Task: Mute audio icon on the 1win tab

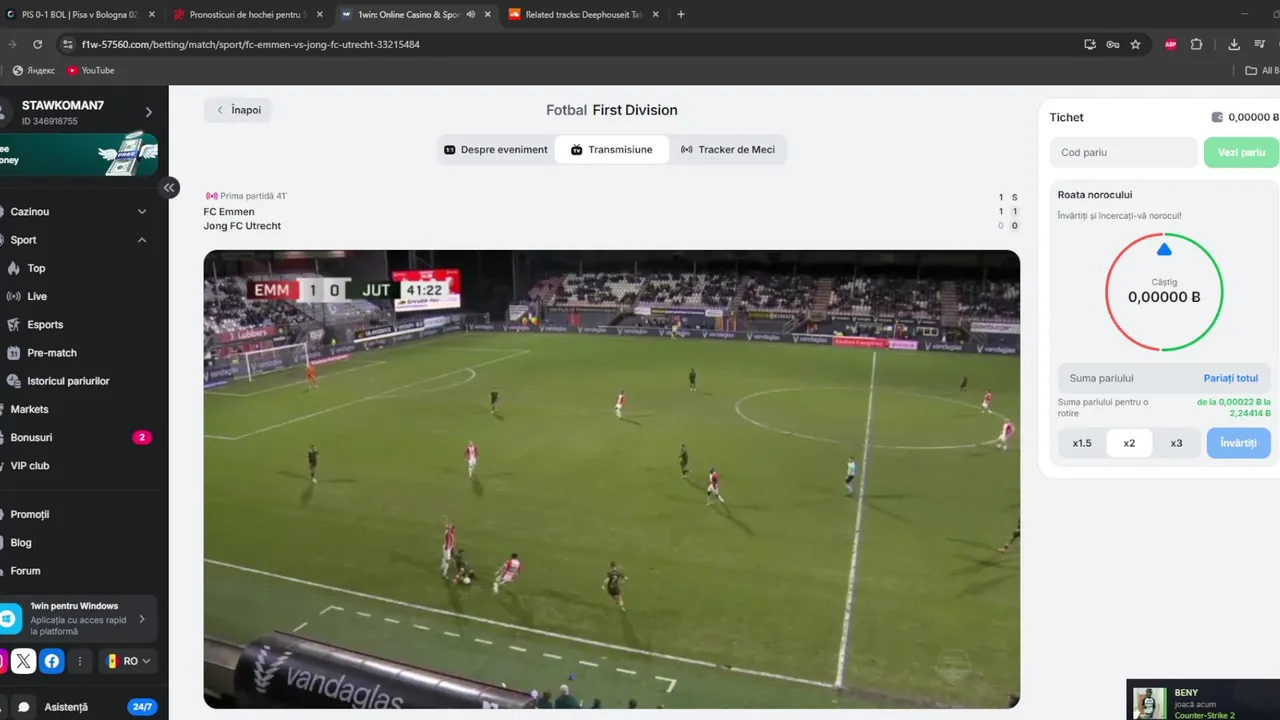Action: pos(470,14)
